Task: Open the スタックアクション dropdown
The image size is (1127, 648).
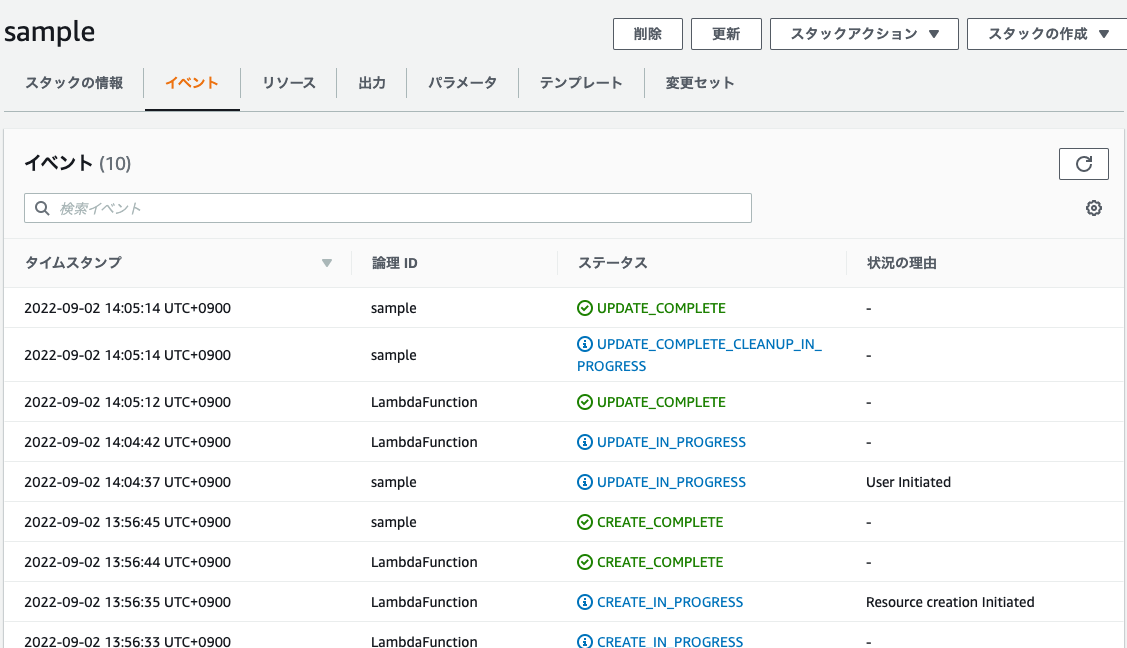Action: tap(864, 34)
